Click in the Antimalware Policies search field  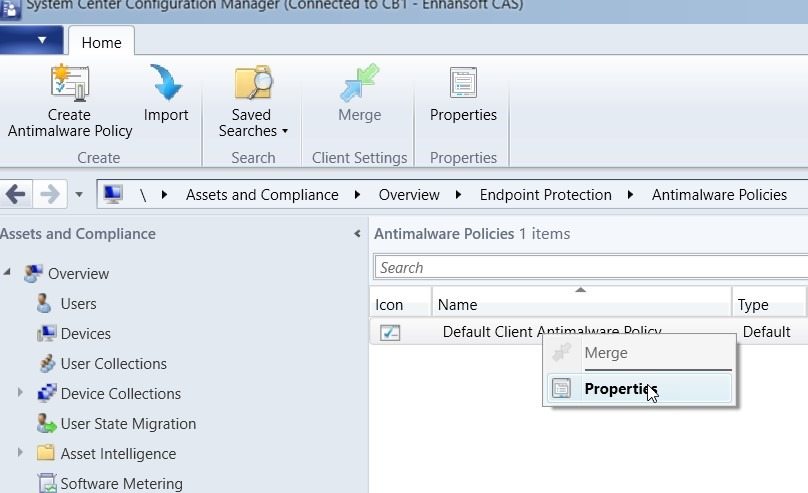click(591, 267)
